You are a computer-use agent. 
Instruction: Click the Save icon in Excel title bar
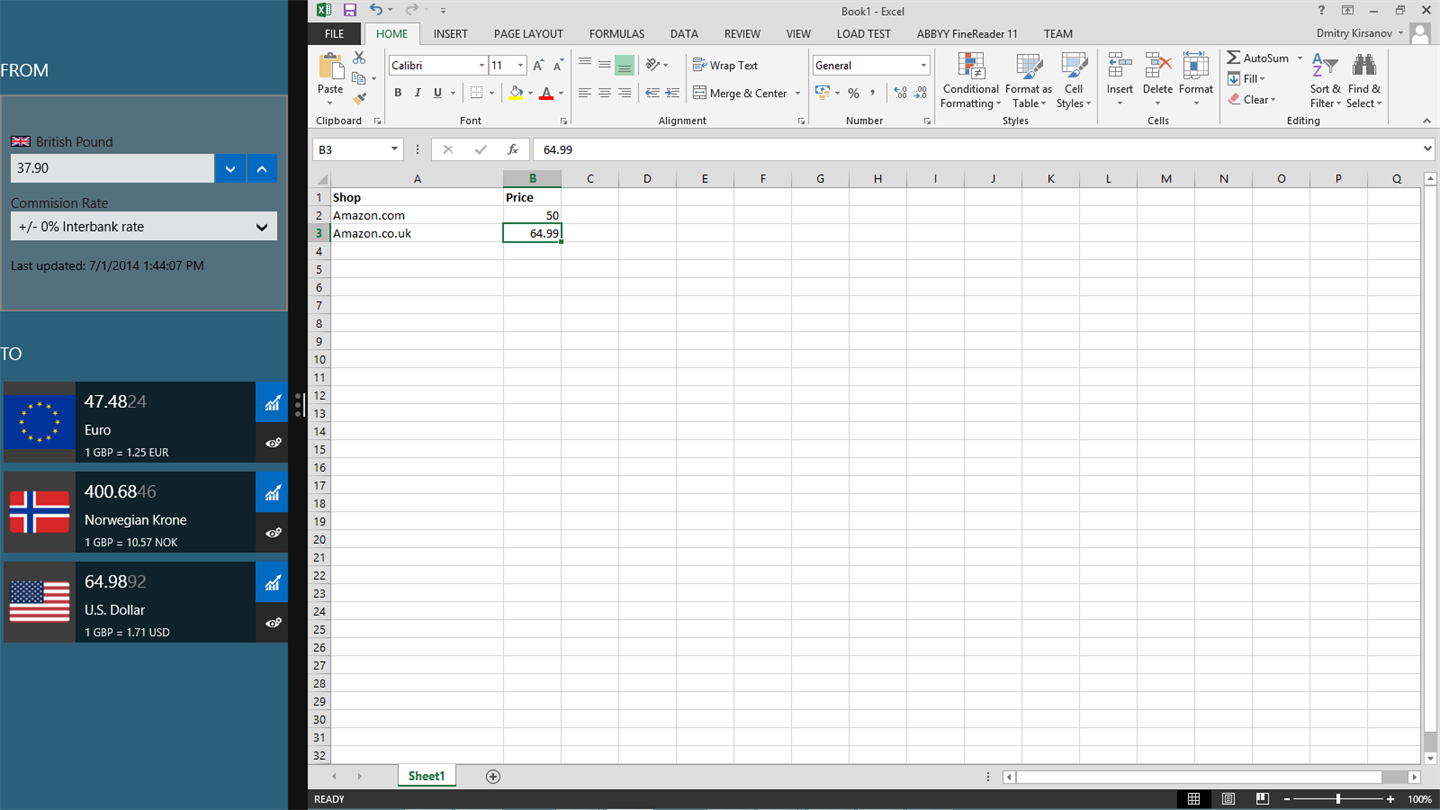[350, 10]
